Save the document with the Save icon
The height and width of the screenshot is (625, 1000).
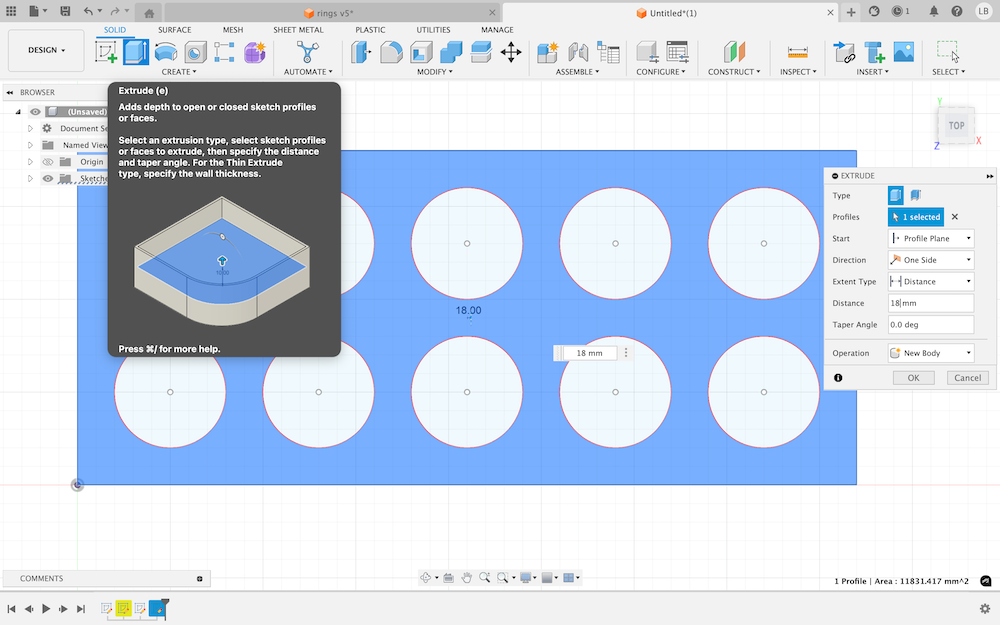coord(65,11)
